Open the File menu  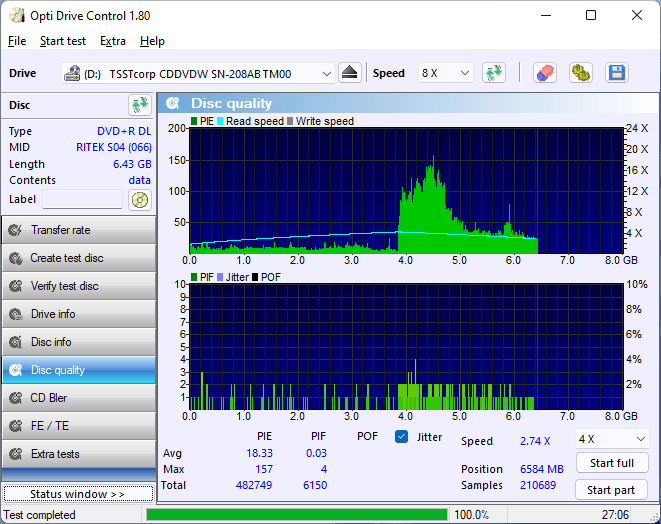(17, 41)
